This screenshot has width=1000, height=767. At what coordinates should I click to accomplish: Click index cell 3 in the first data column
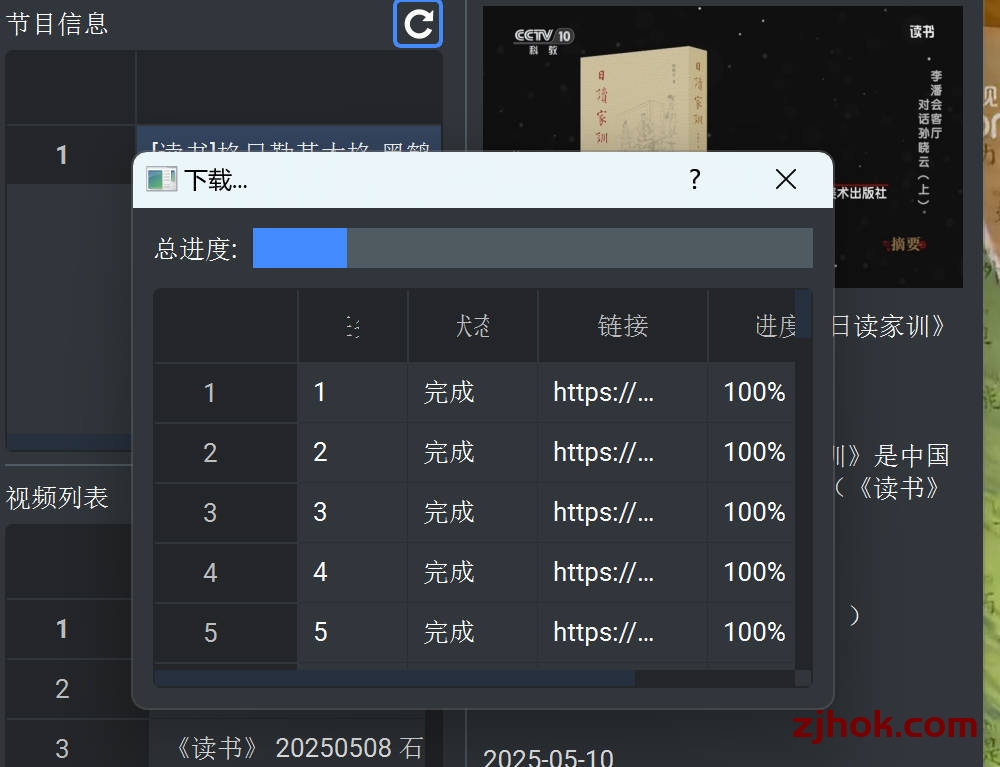click(x=353, y=513)
